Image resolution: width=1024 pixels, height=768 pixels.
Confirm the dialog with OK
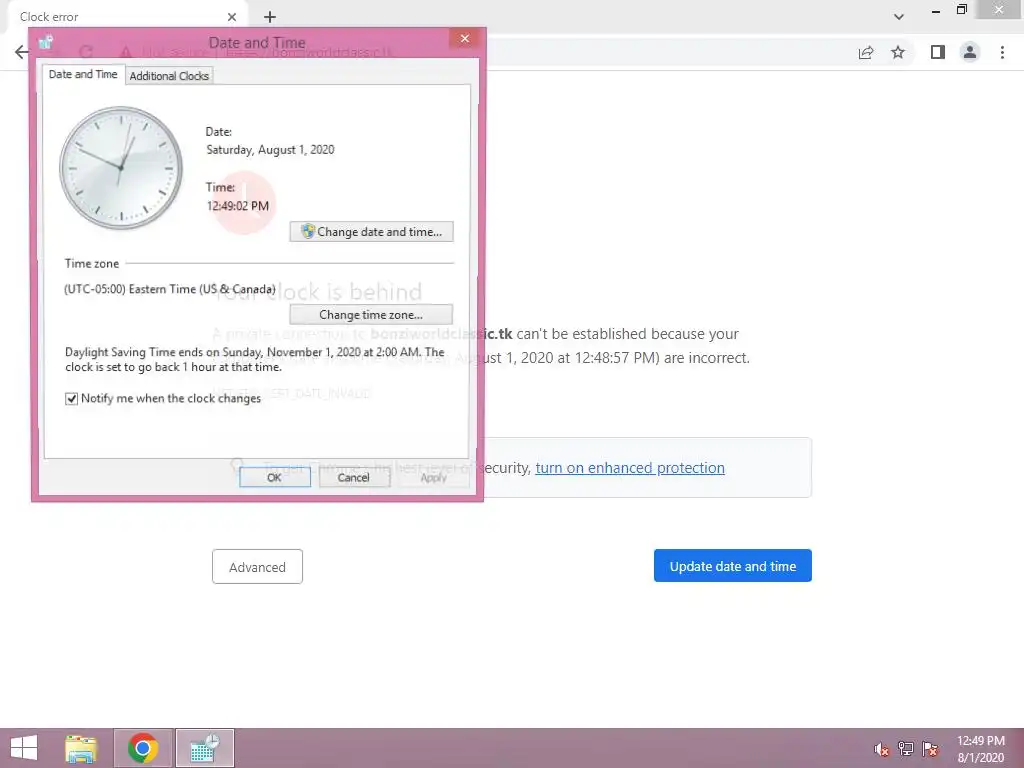pos(274,477)
